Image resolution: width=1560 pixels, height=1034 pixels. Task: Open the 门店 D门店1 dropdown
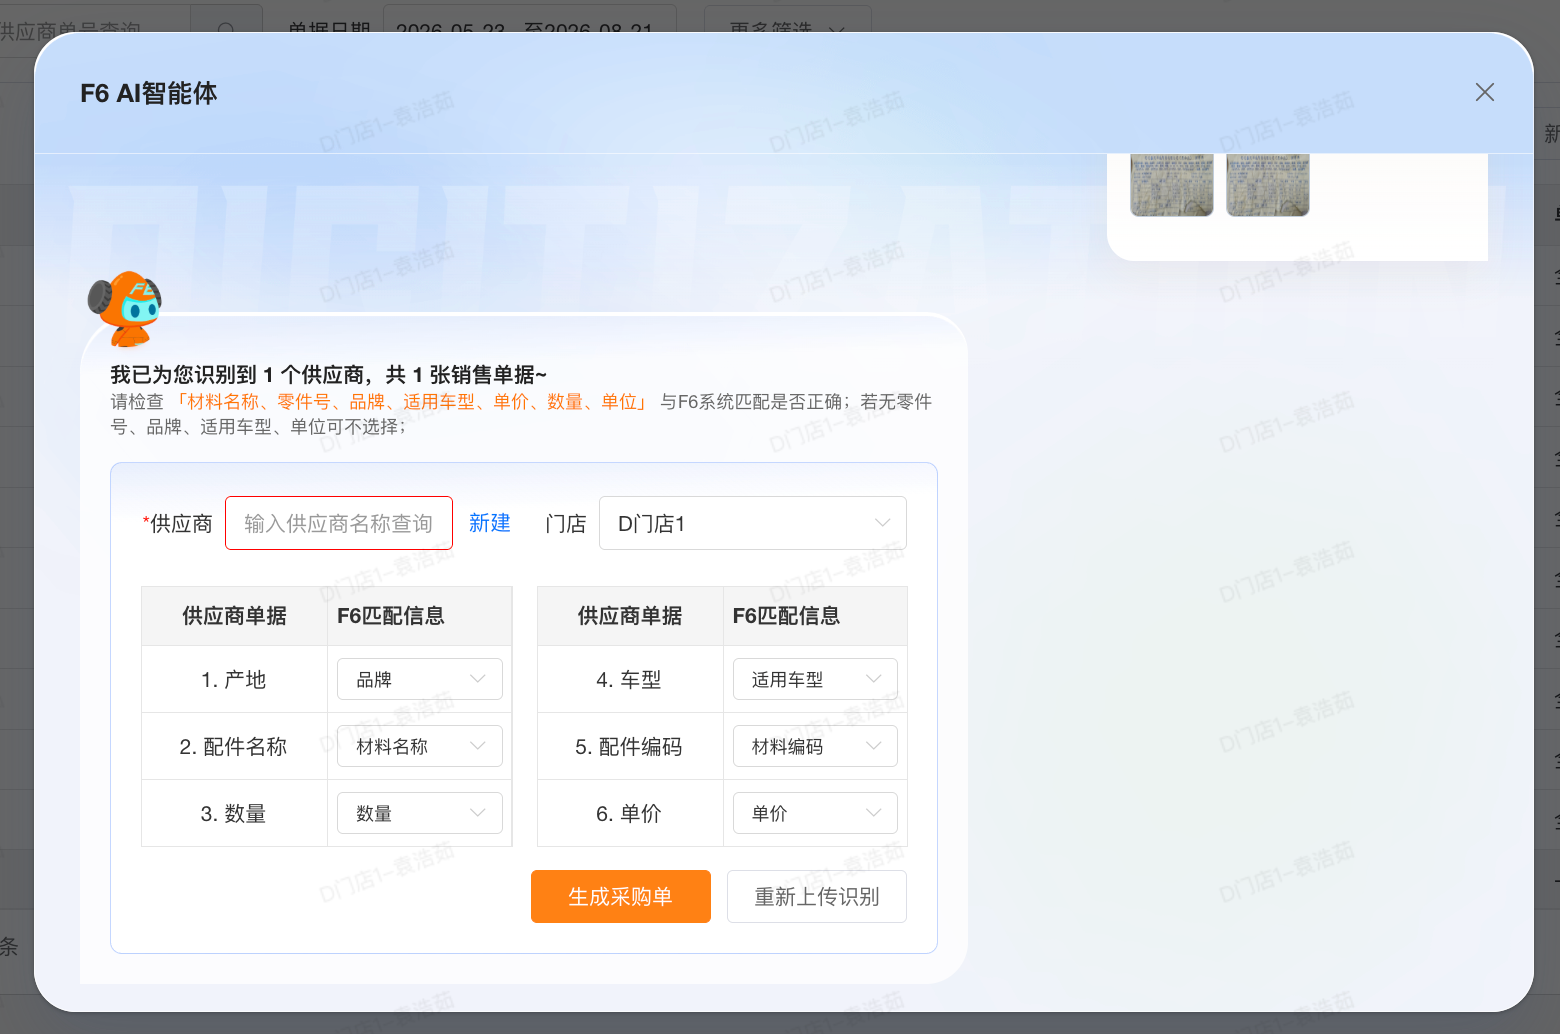752,523
